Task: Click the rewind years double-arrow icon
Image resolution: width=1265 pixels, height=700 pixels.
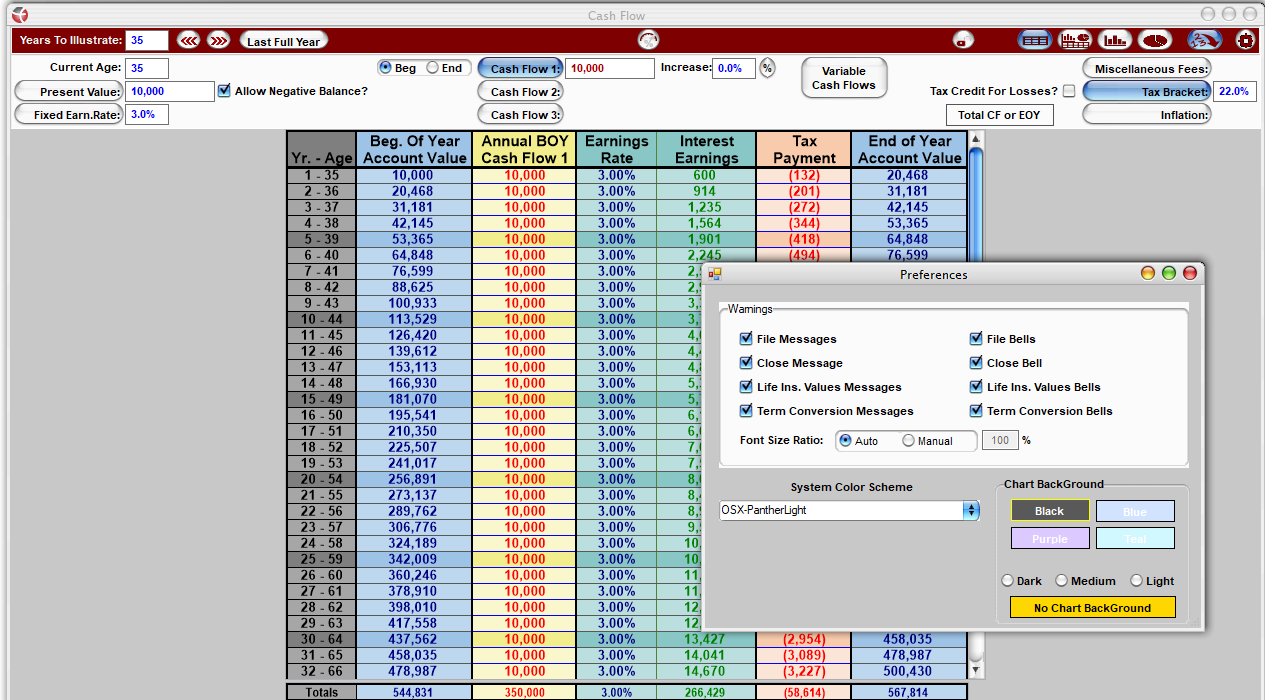Action: 188,41
